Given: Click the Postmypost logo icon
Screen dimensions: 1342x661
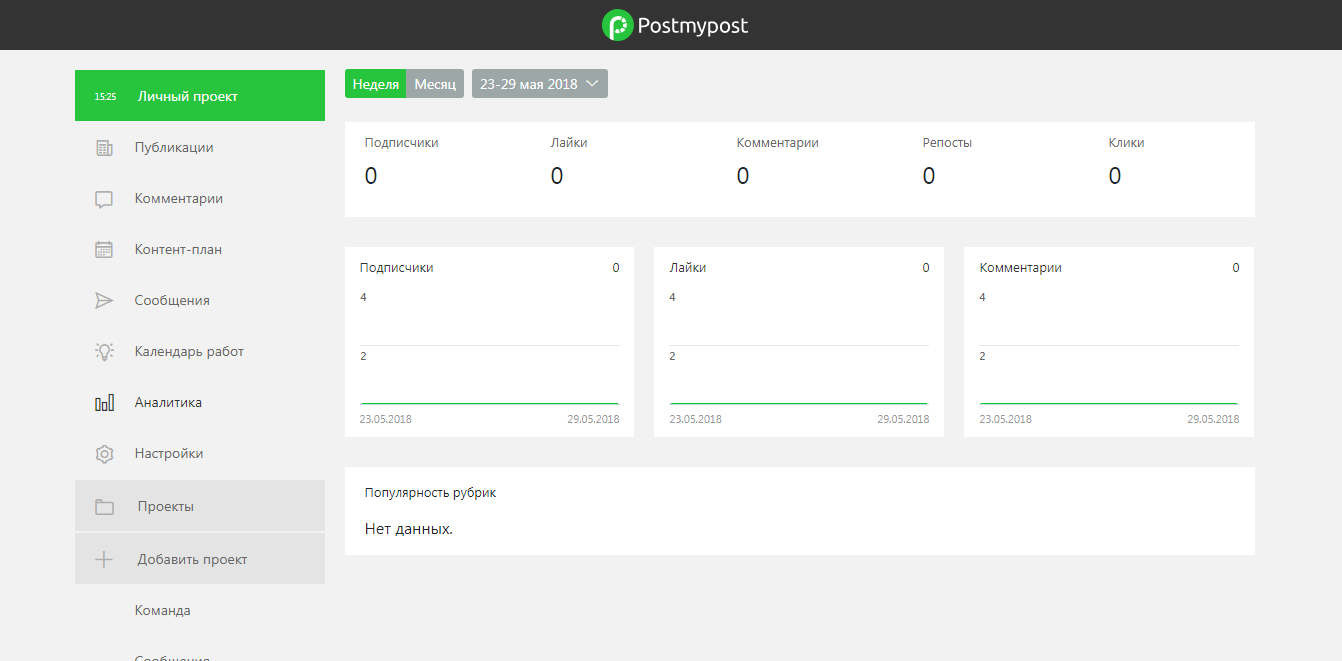Looking at the screenshot, I should point(617,25).
